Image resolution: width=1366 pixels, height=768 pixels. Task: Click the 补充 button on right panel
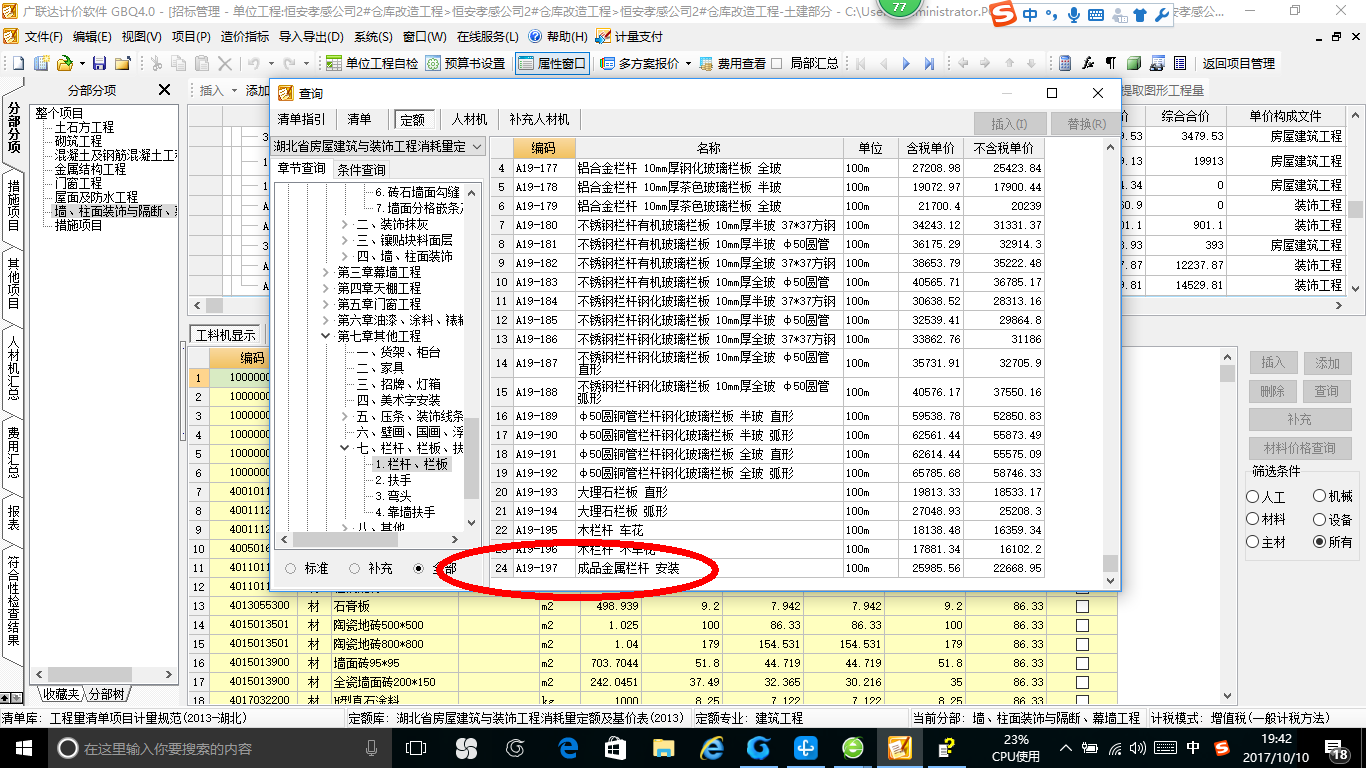point(1299,419)
